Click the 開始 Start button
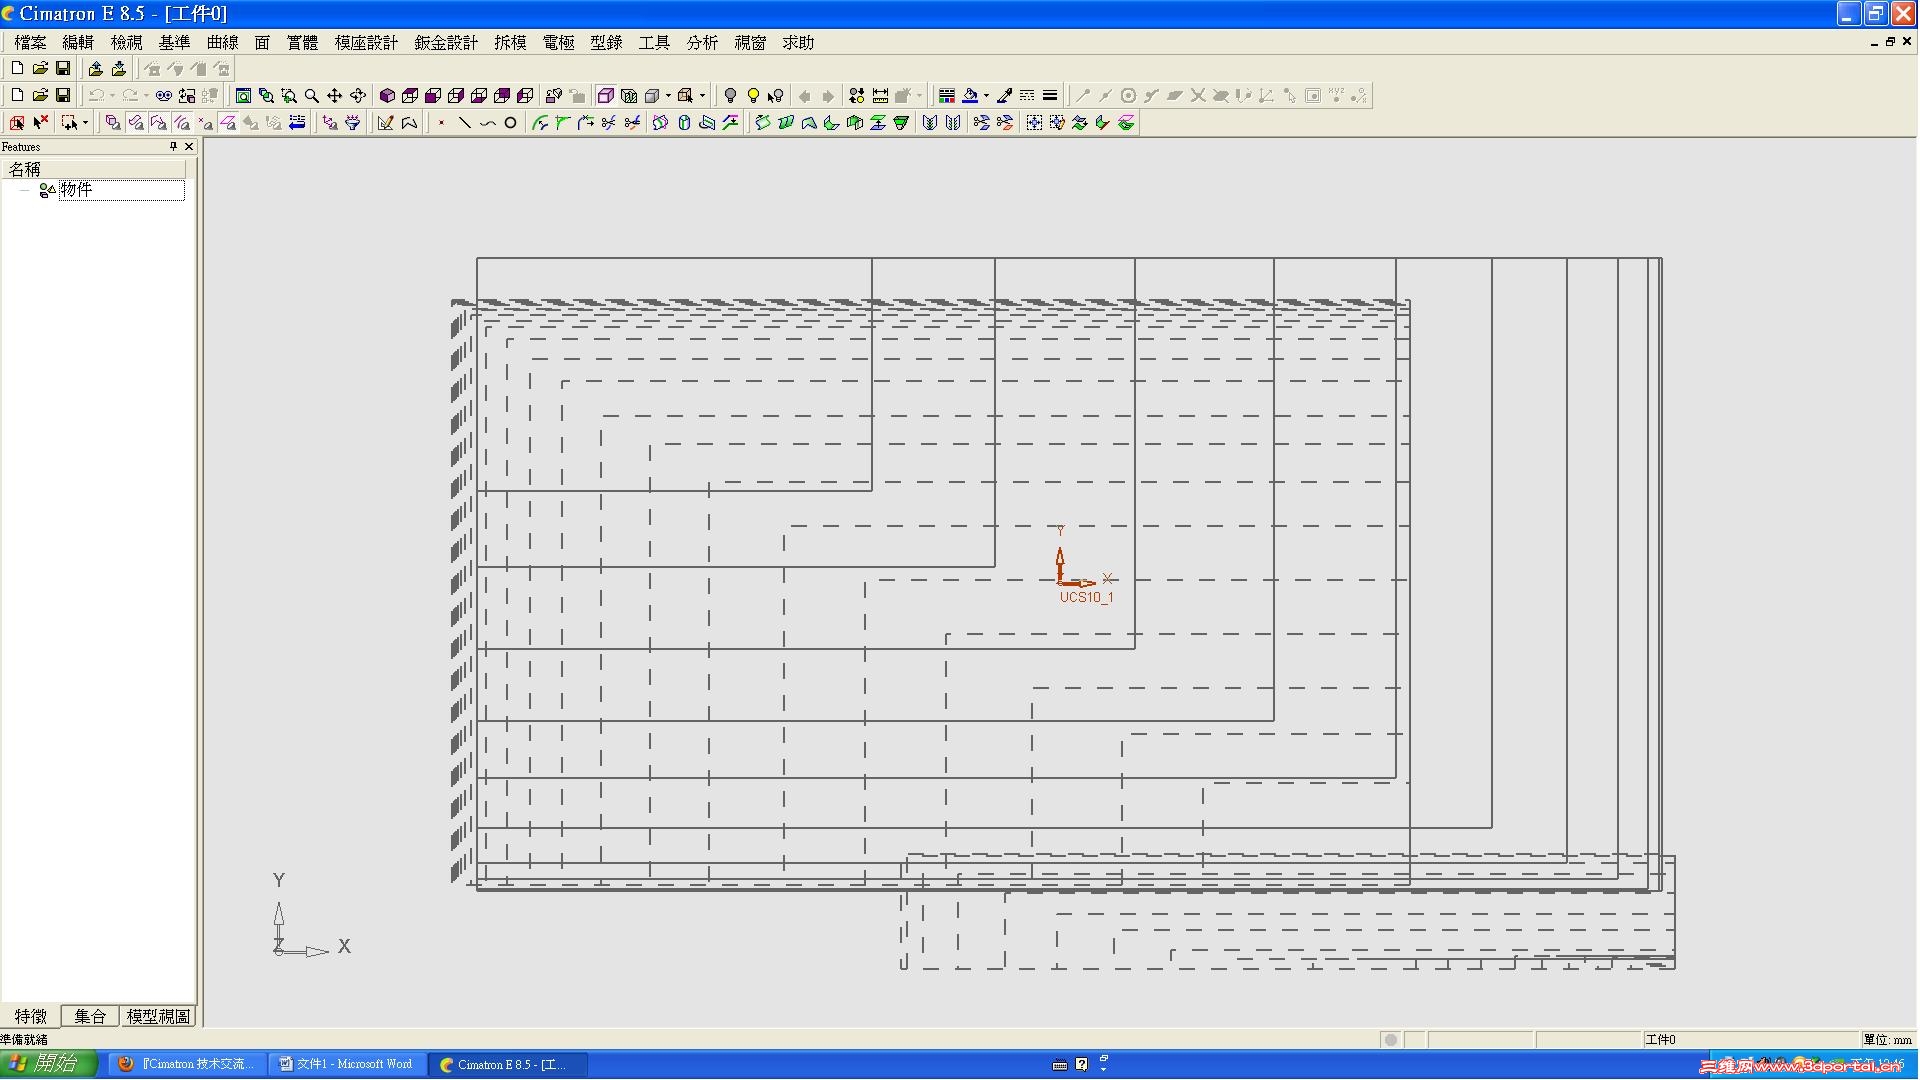This screenshot has width=1920, height=1080. point(47,1063)
